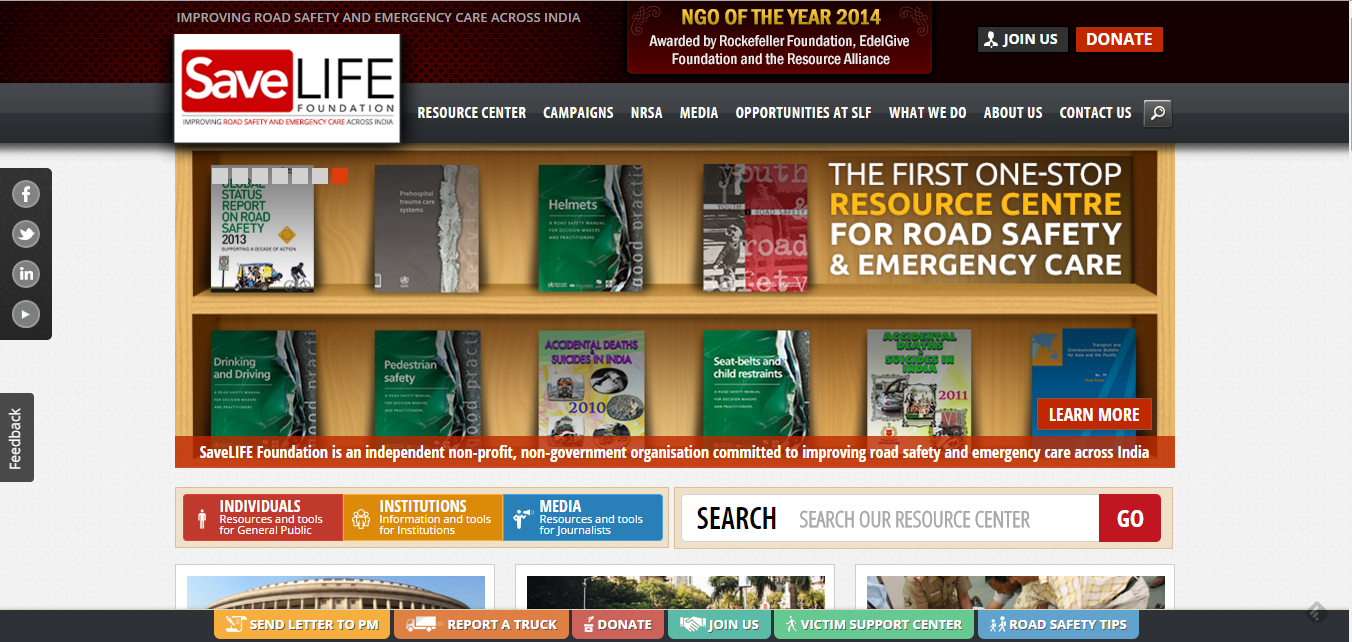
Task: Click the scroll-to-top arrow icon
Action: [1316, 612]
